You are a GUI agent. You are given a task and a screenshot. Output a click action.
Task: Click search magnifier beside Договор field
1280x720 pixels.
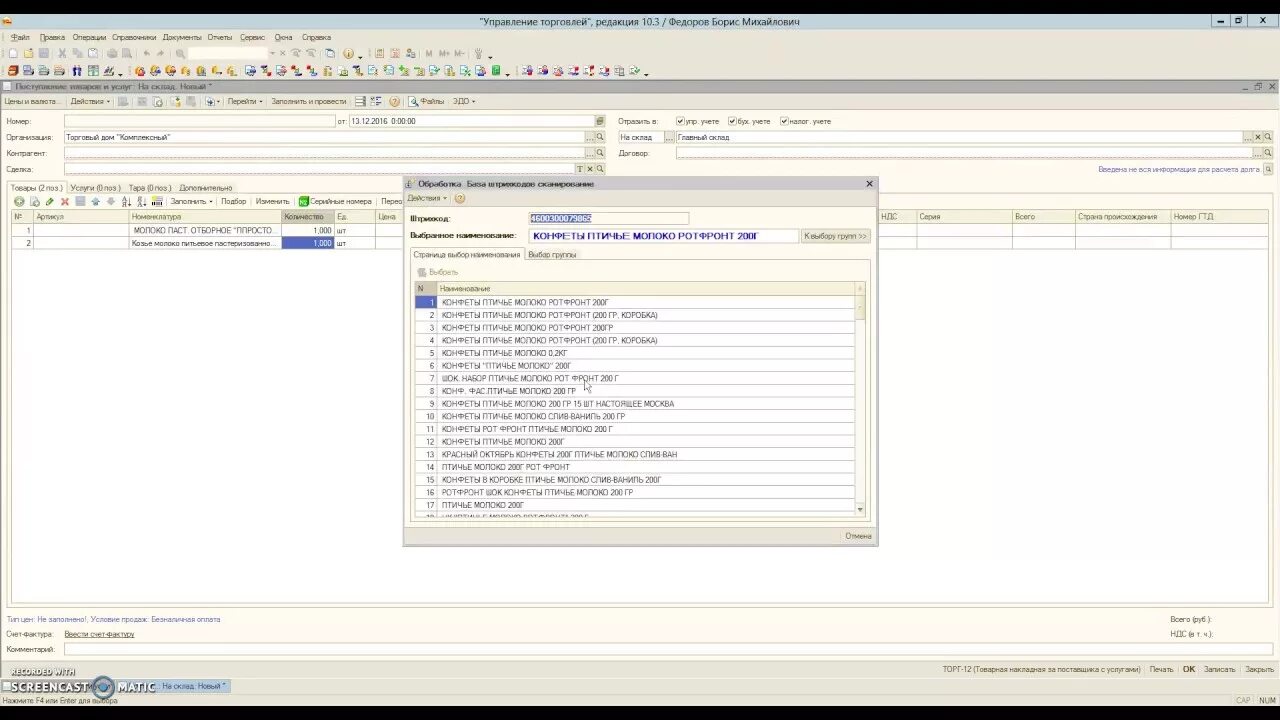click(1268, 153)
